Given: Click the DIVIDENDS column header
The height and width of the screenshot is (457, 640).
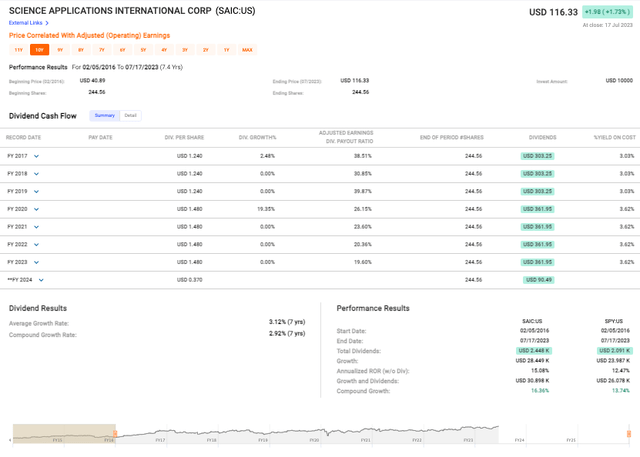Looking at the screenshot, I should click(x=542, y=138).
